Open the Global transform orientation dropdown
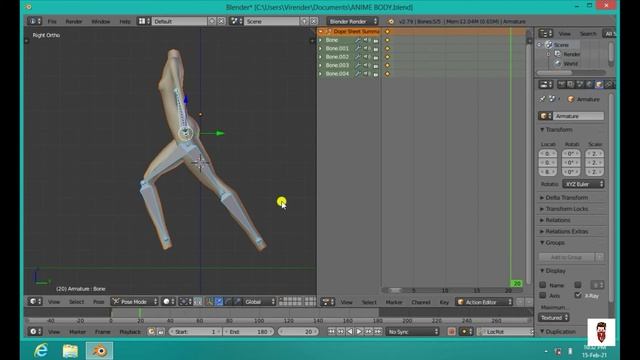 click(260, 302)
